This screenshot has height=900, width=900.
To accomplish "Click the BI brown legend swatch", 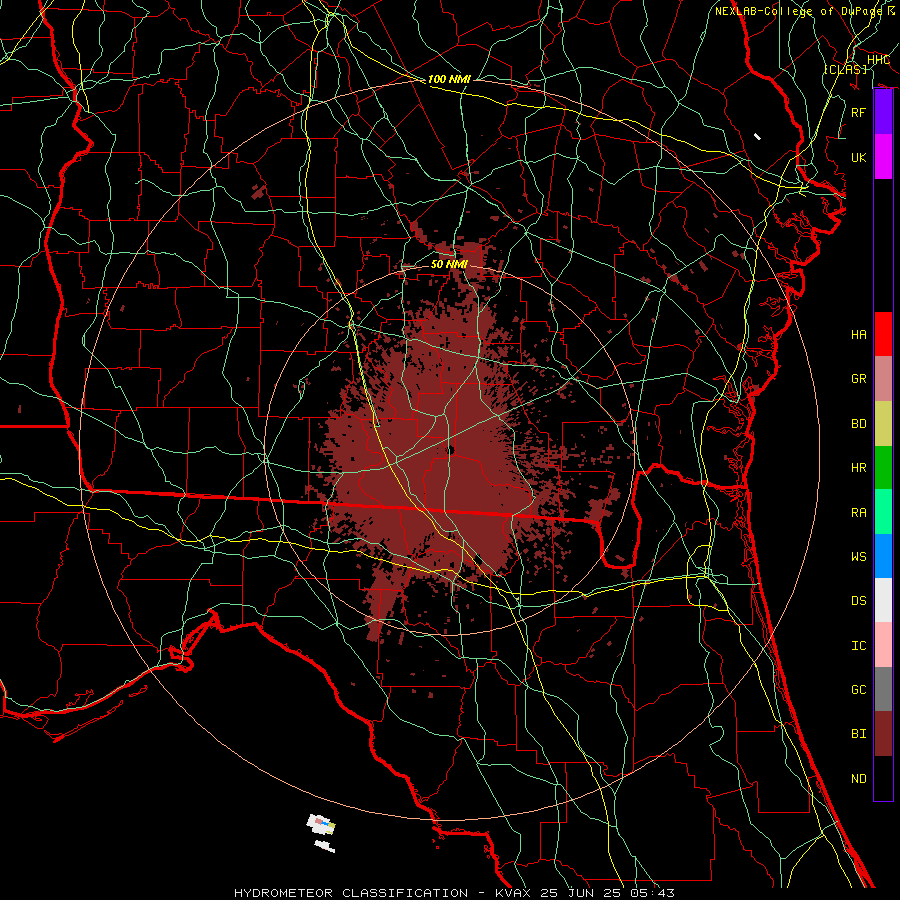I will [x=883, y=734].
